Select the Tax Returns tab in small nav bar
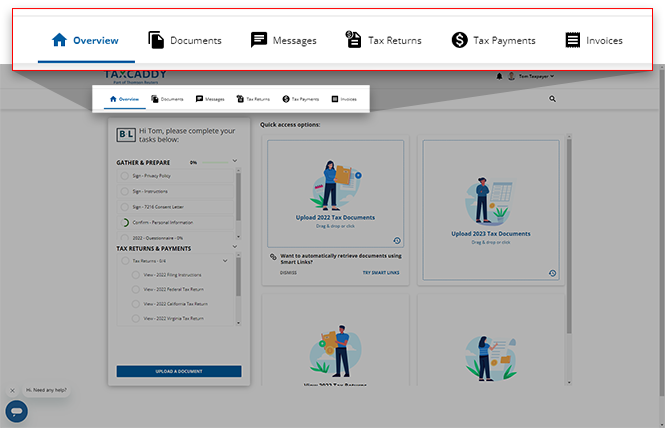 coord(253,99)
